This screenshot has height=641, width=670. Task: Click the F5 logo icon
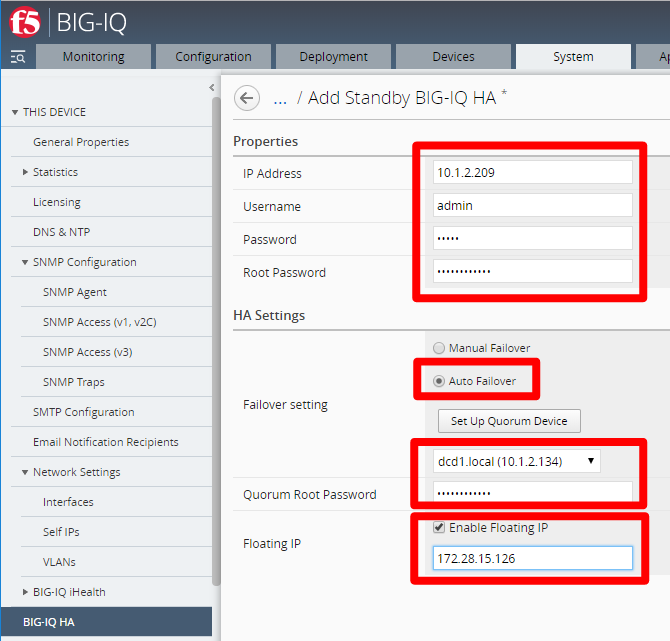25,22
